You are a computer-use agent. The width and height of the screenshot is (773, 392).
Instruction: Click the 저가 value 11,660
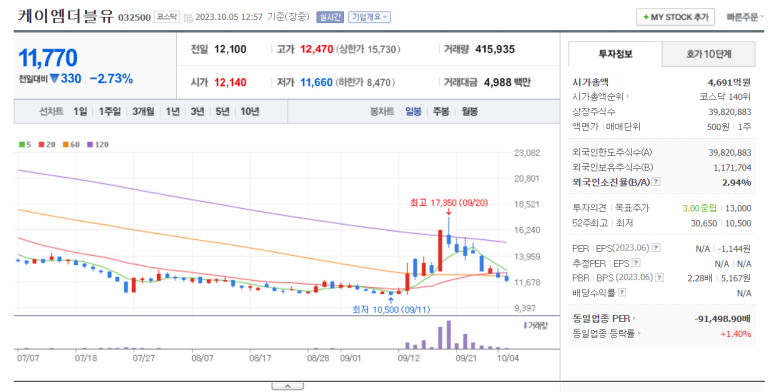[x=316, y=82]
